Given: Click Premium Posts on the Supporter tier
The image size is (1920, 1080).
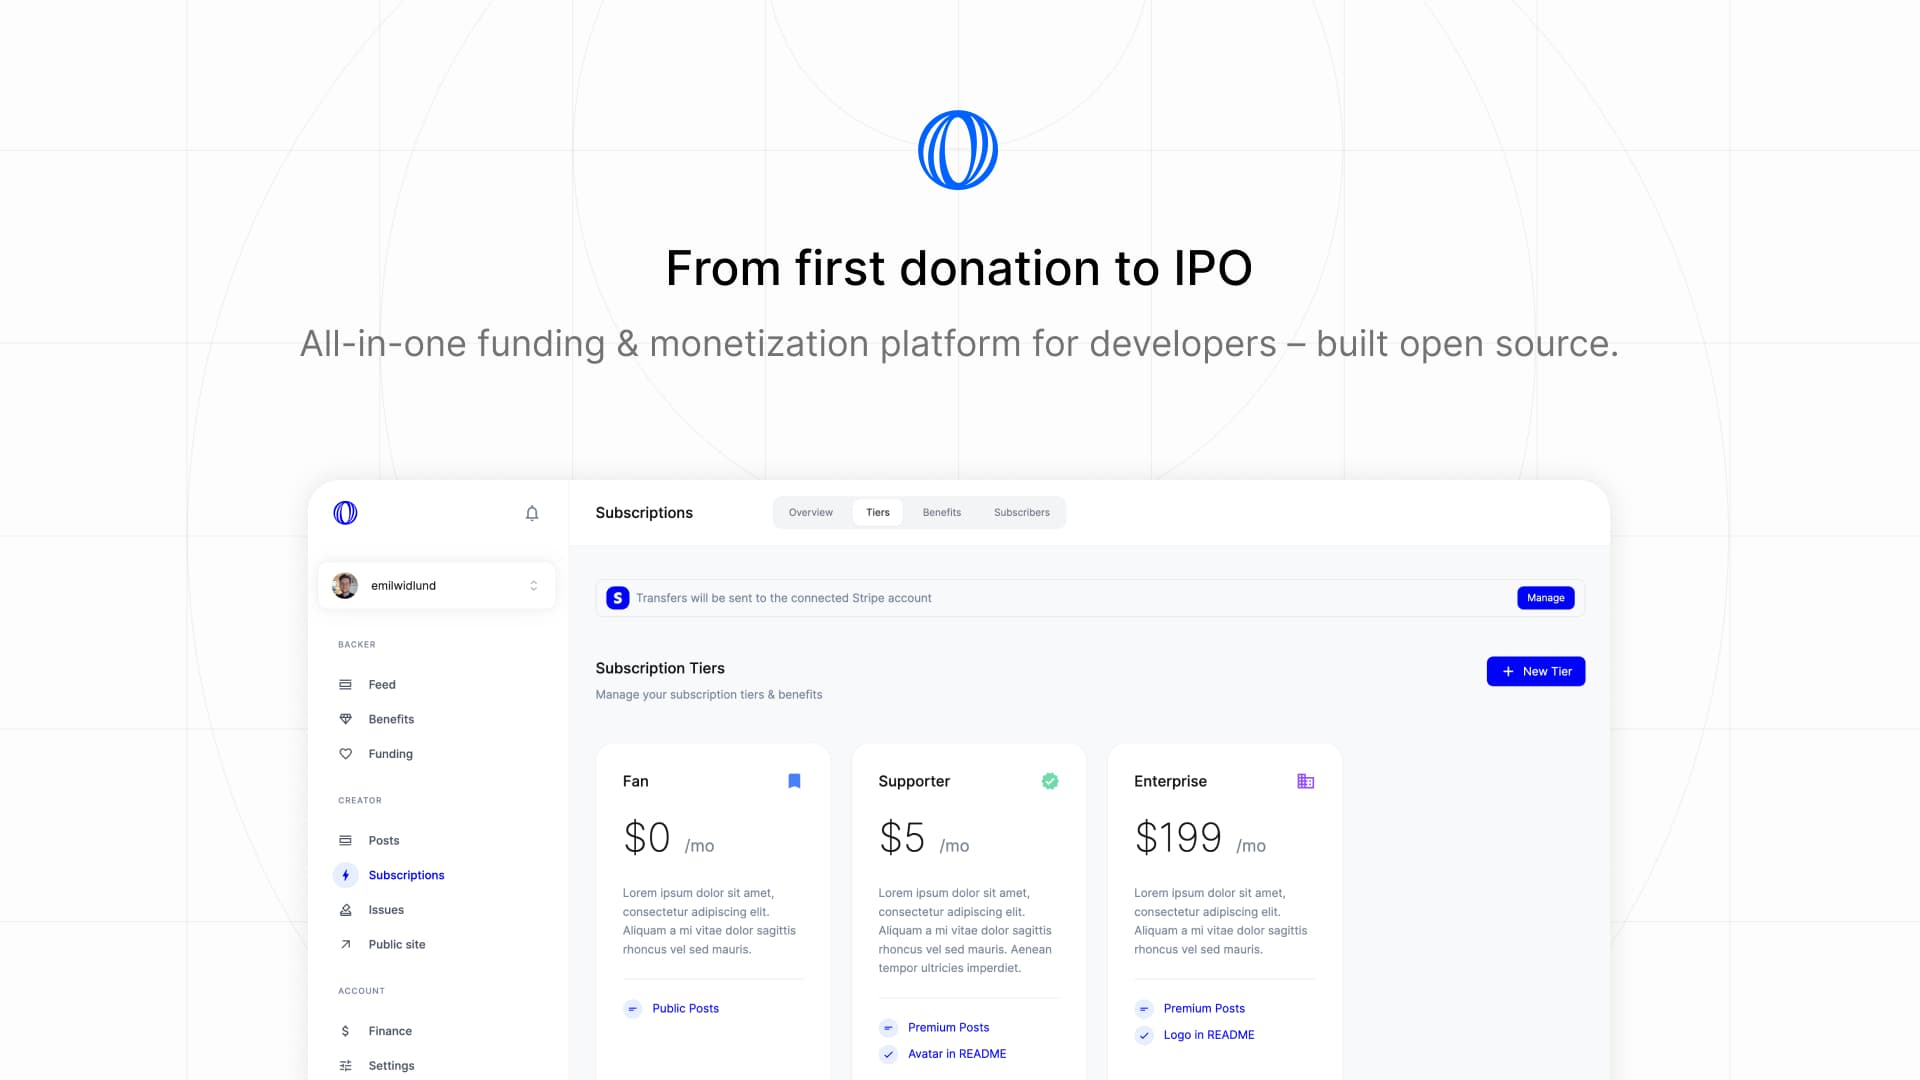Looking at the screenshot, I should [x=948, y=1028].
